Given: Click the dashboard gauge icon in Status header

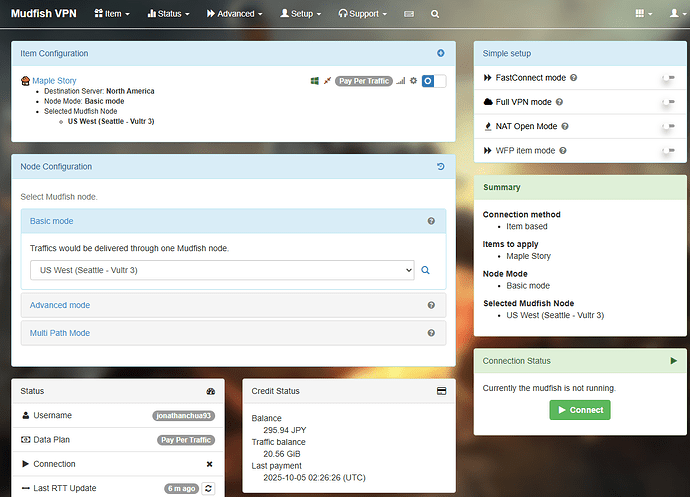Looking at the screenshot, I should [210, 391].
